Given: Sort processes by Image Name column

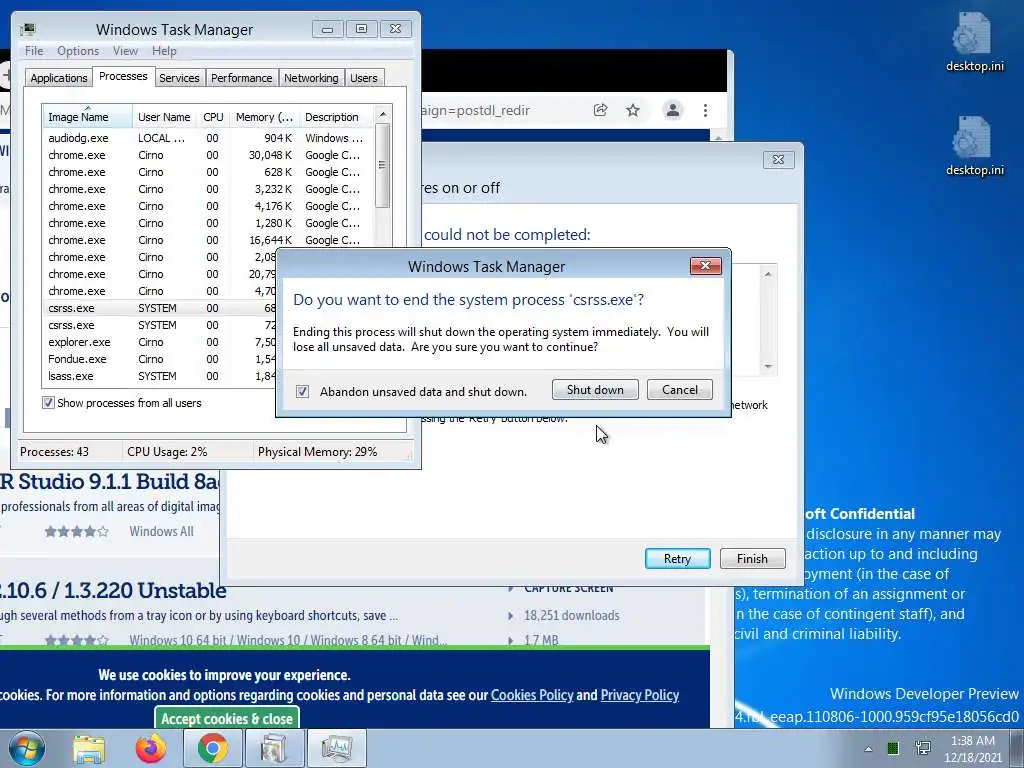Looking at the screenshot, I should [88, 117].
